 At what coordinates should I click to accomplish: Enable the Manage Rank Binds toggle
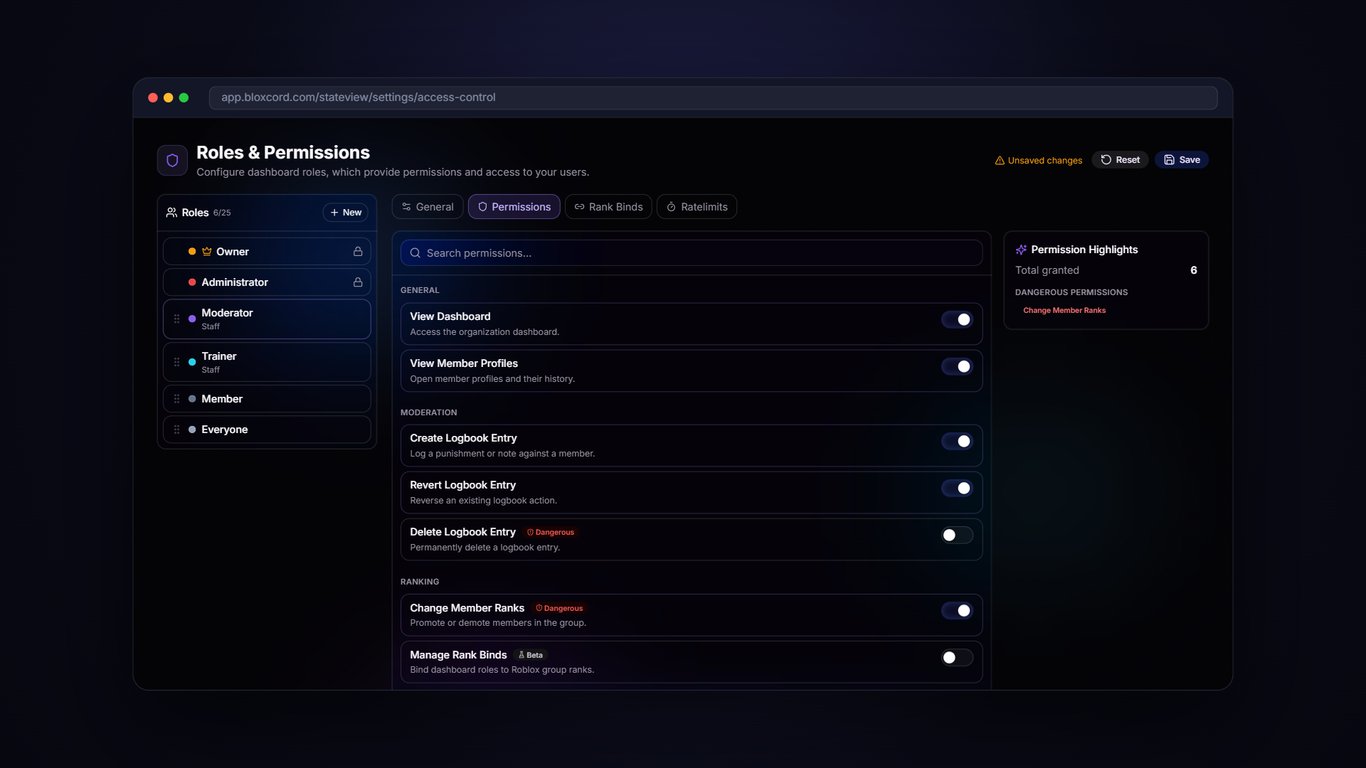[x=957, y=658]
